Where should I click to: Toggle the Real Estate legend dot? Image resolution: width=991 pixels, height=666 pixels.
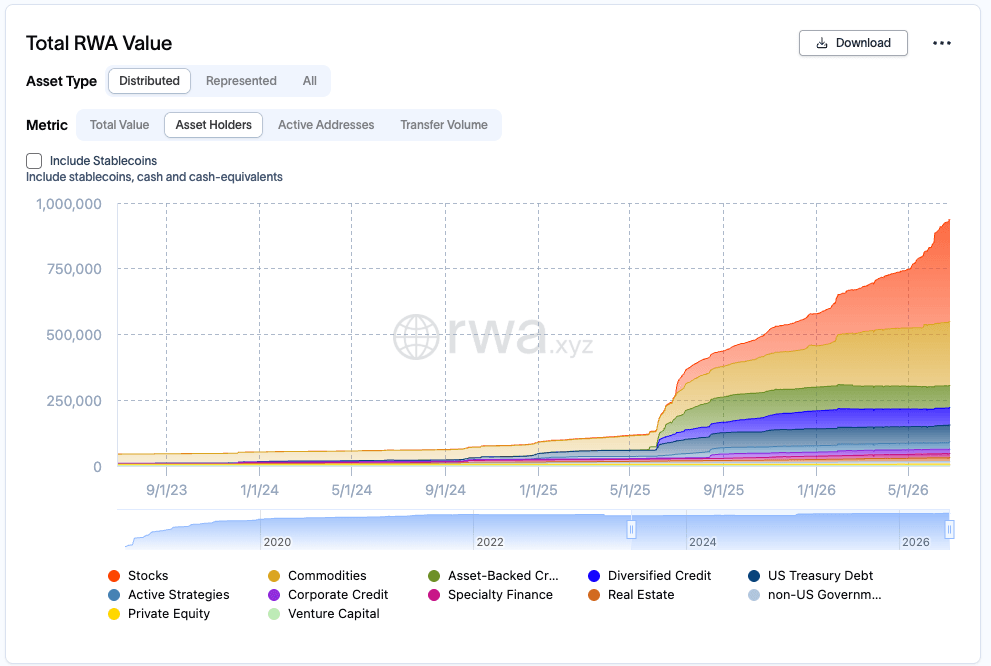point(593,595)
